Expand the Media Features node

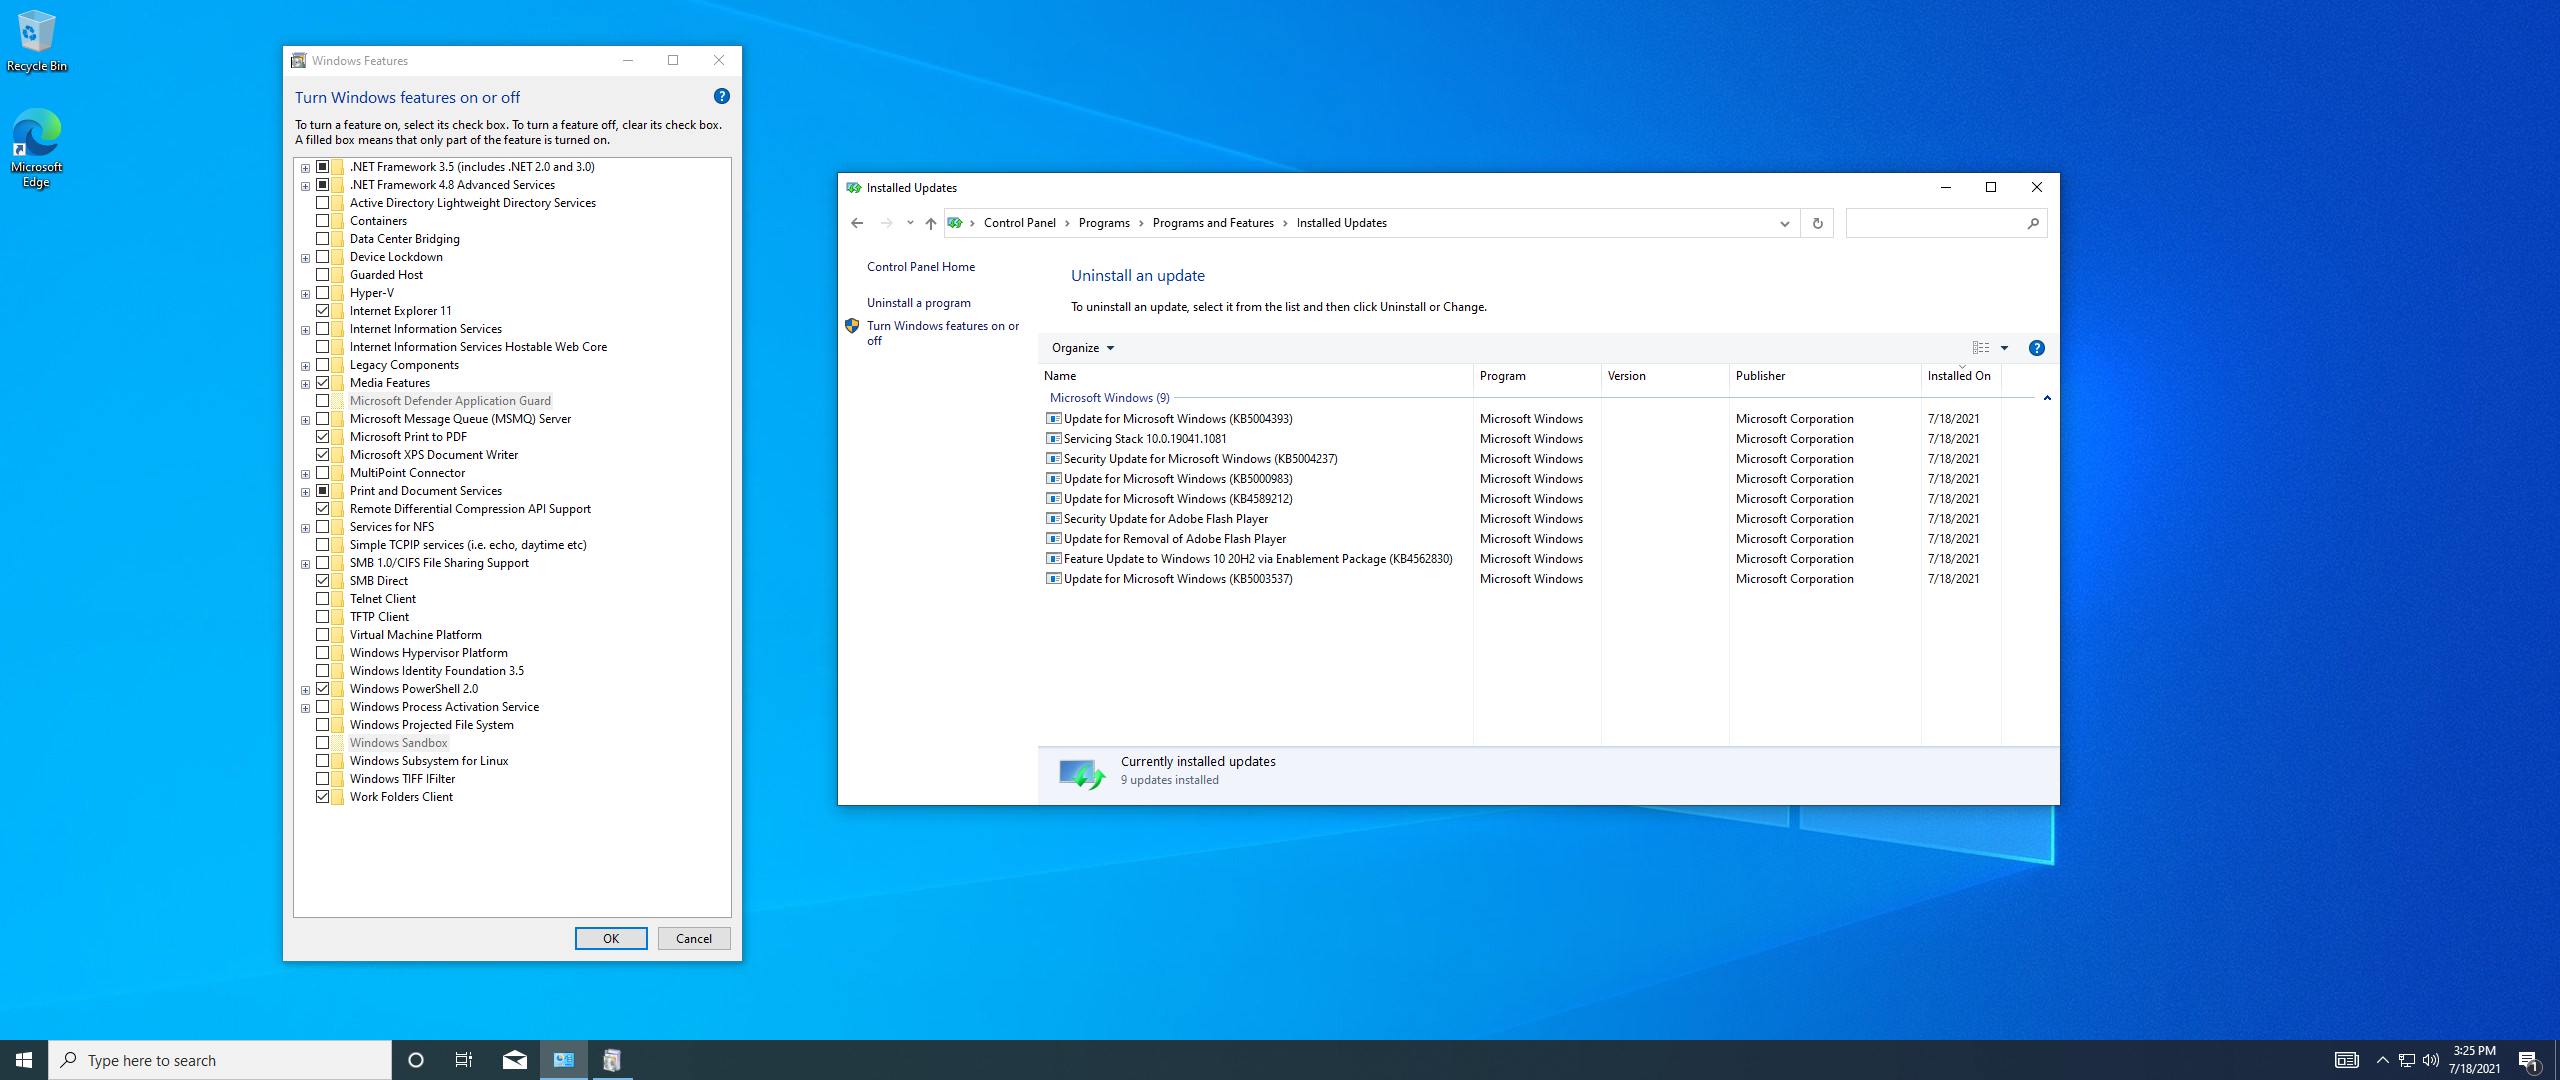[x=305, y=384]
